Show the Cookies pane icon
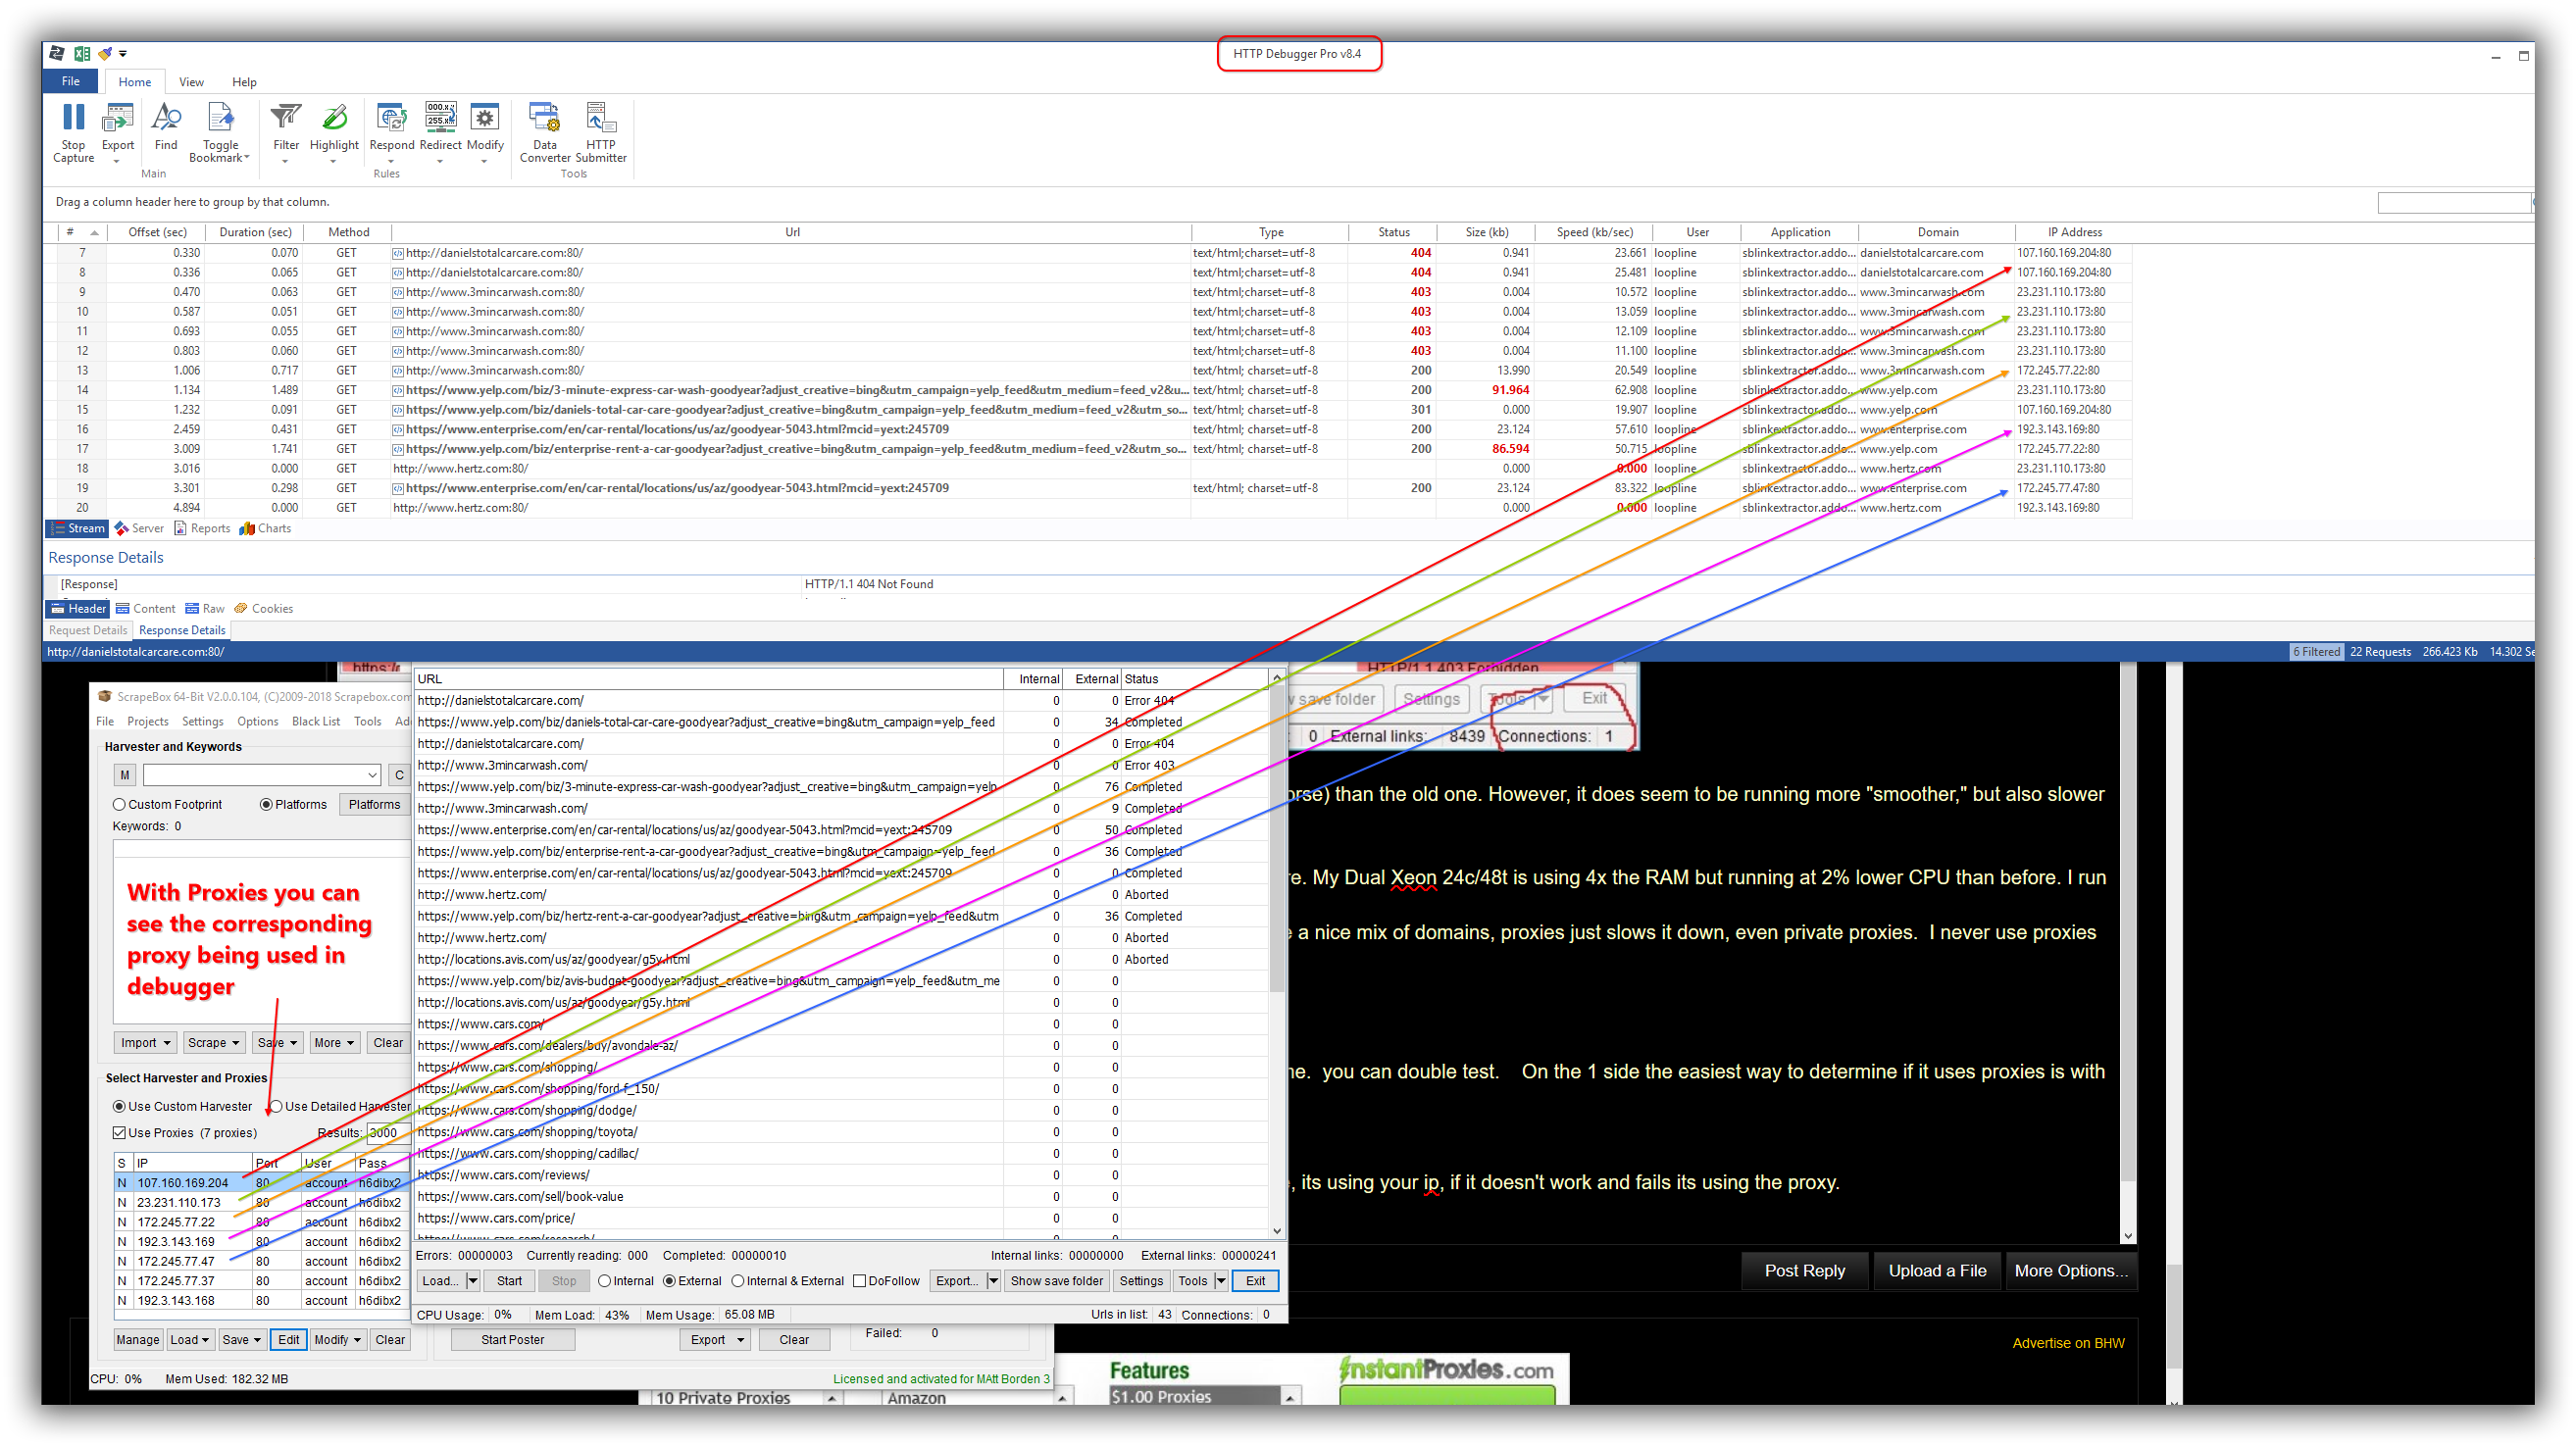Screen dimensions: 2576x1446 241,609
